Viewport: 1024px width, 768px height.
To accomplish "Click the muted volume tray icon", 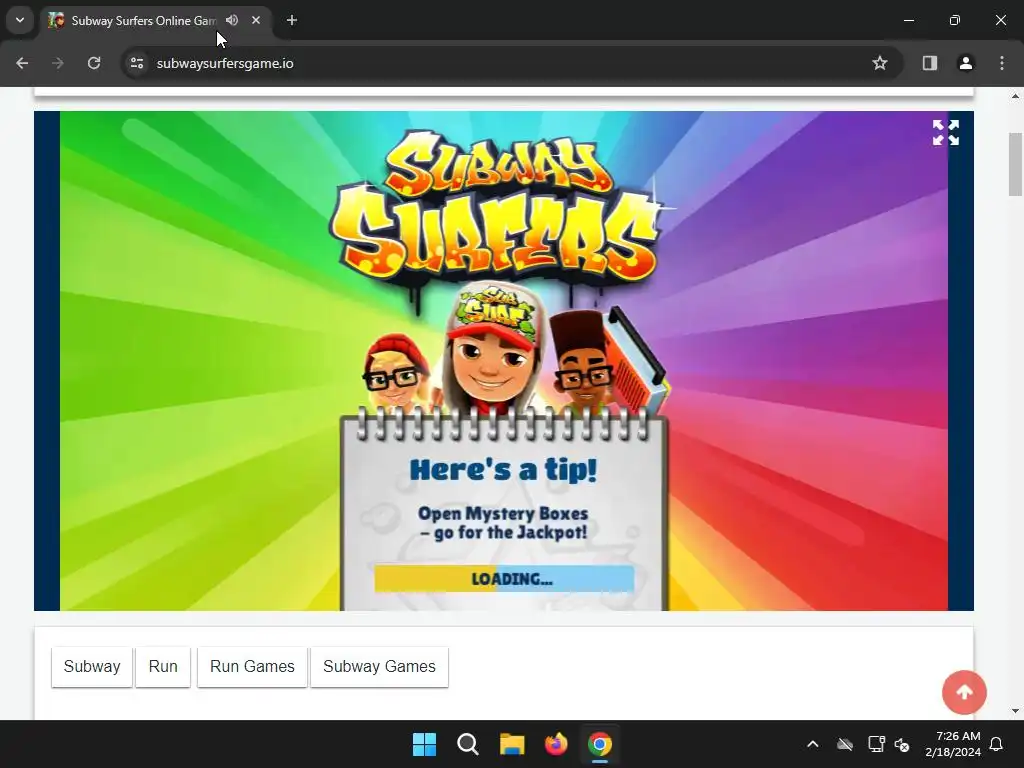I will coord(902,744).
